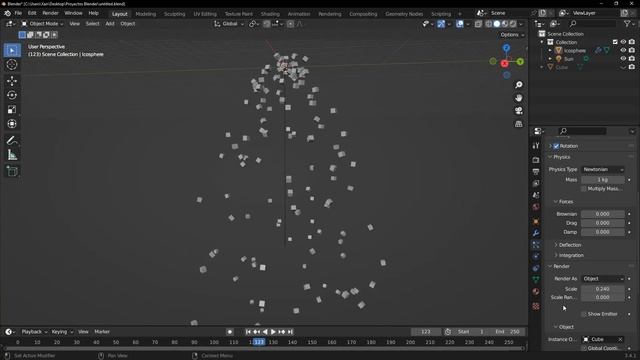Activate the Cursor tool
Screen dimensions: 640x360
12,64
